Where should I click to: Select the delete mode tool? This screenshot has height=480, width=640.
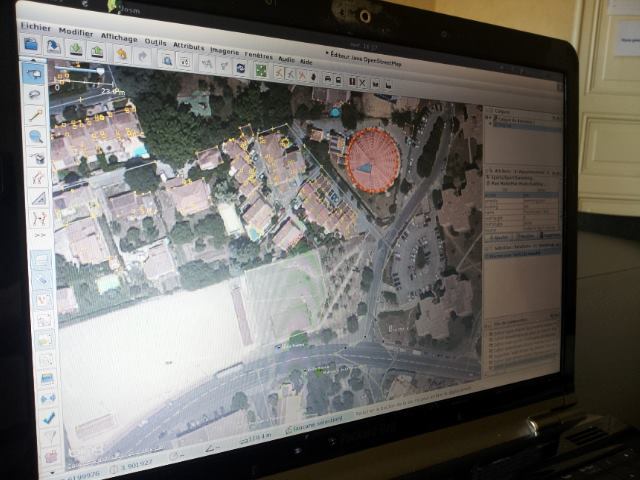click(x=37, y=157)
